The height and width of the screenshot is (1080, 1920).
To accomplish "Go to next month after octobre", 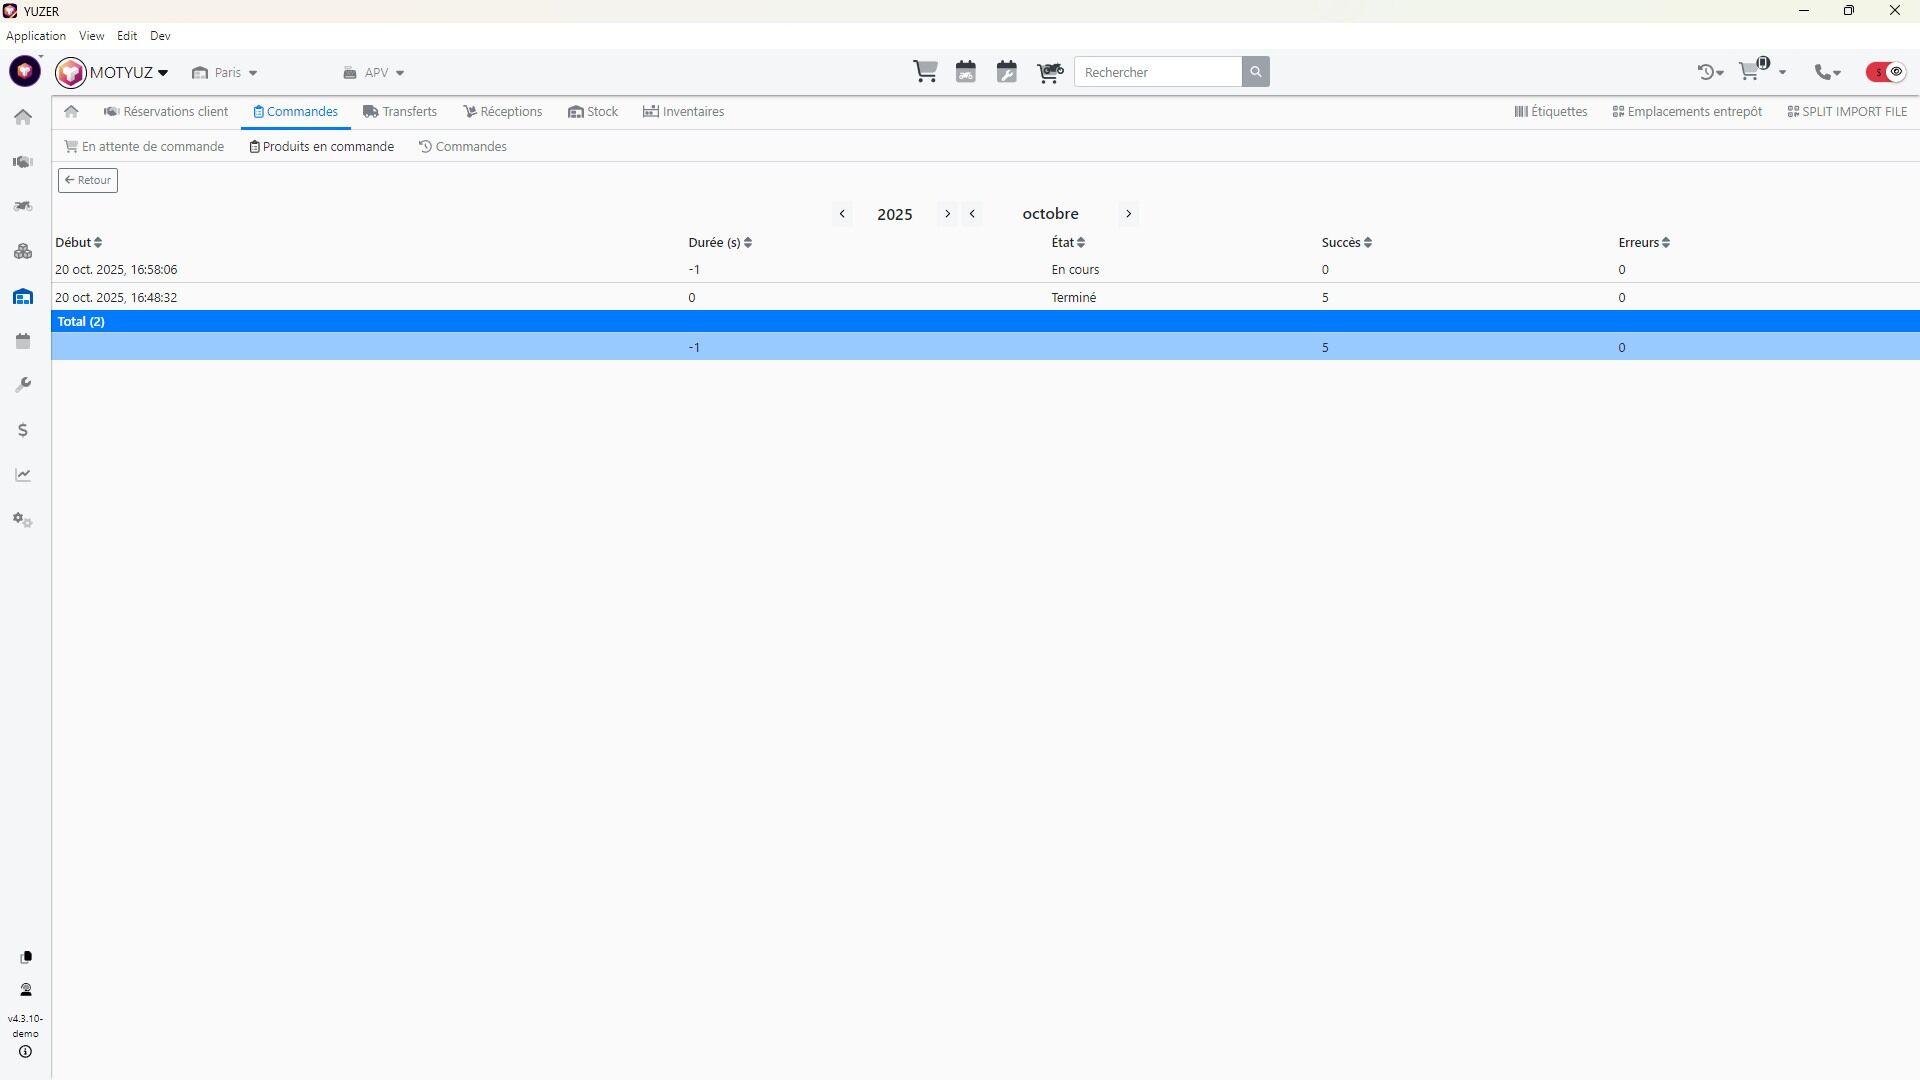I will coord(1128,214).
